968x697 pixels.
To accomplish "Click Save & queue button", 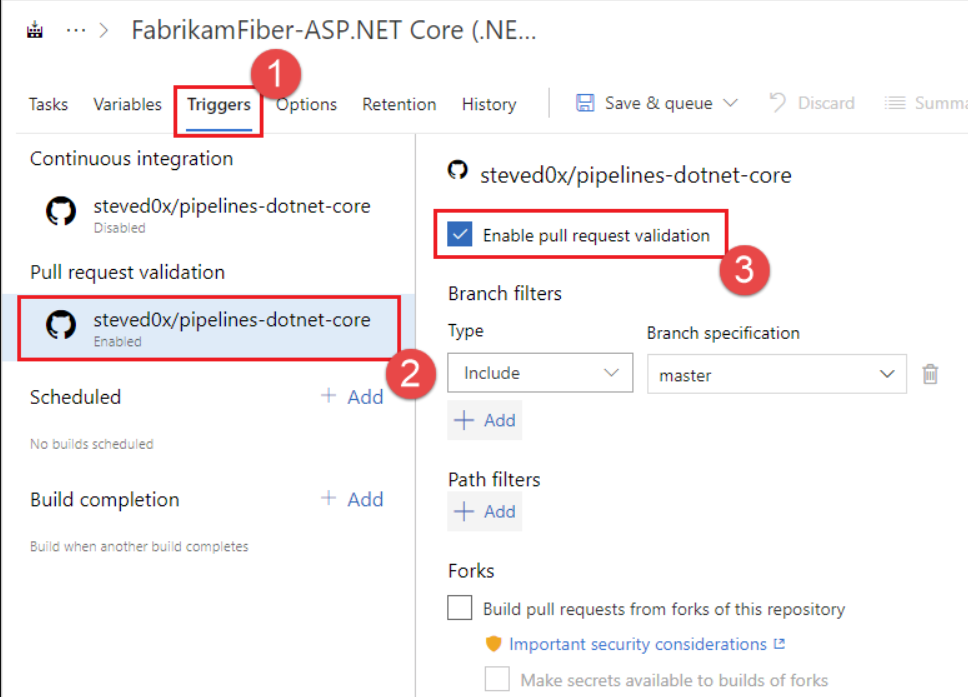I will coord(657,103).
